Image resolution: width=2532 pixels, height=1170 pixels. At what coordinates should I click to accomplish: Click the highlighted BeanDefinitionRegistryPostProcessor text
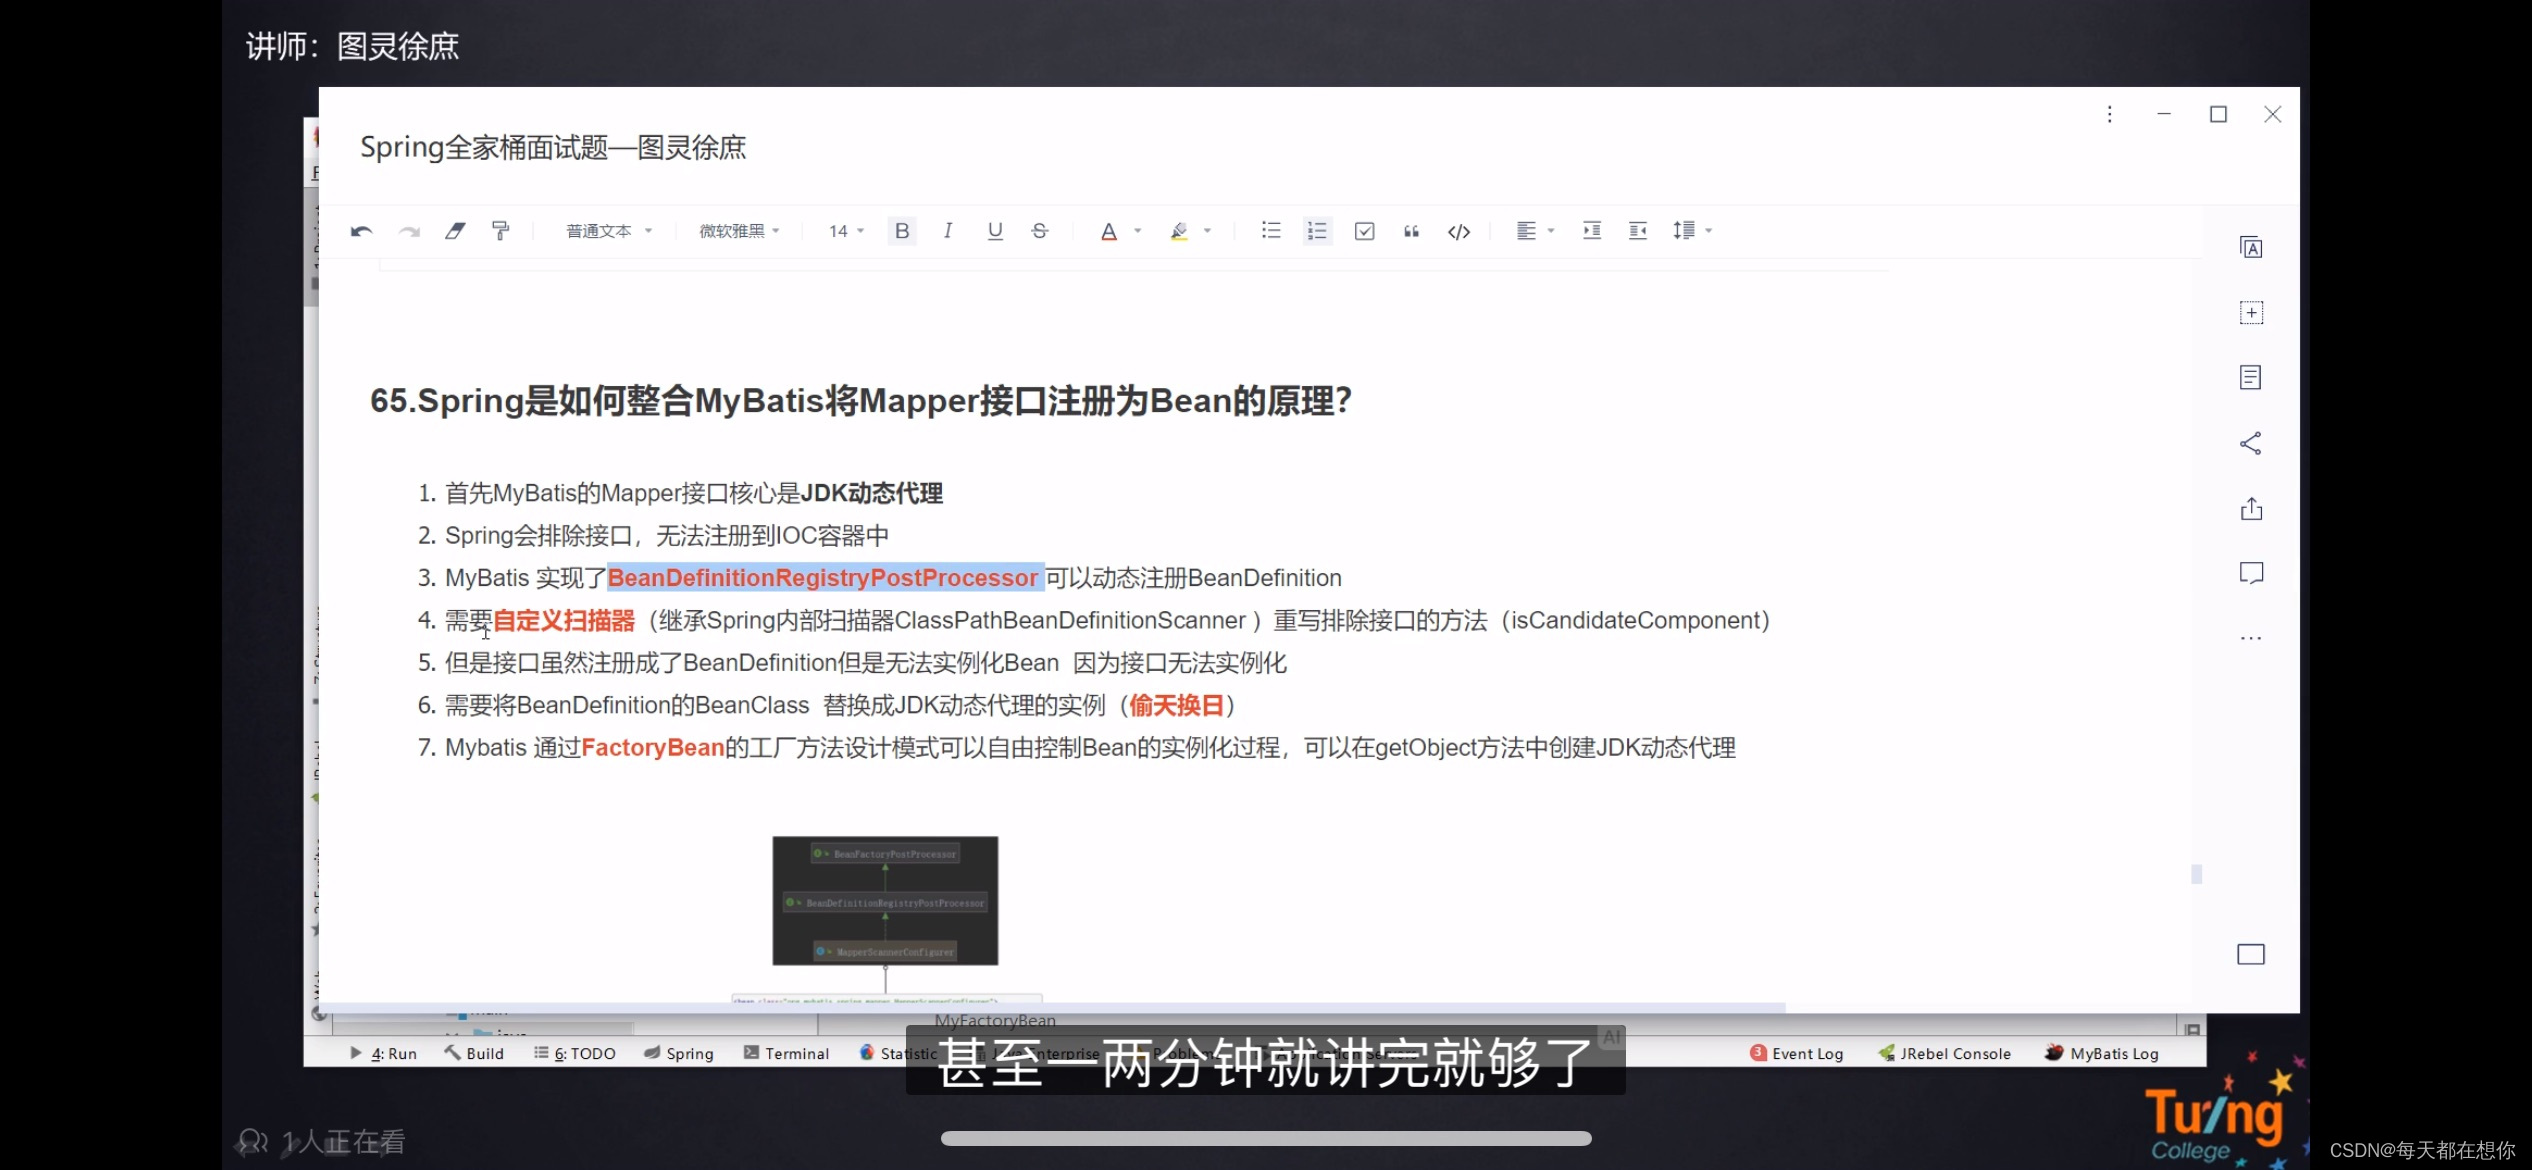823,578
